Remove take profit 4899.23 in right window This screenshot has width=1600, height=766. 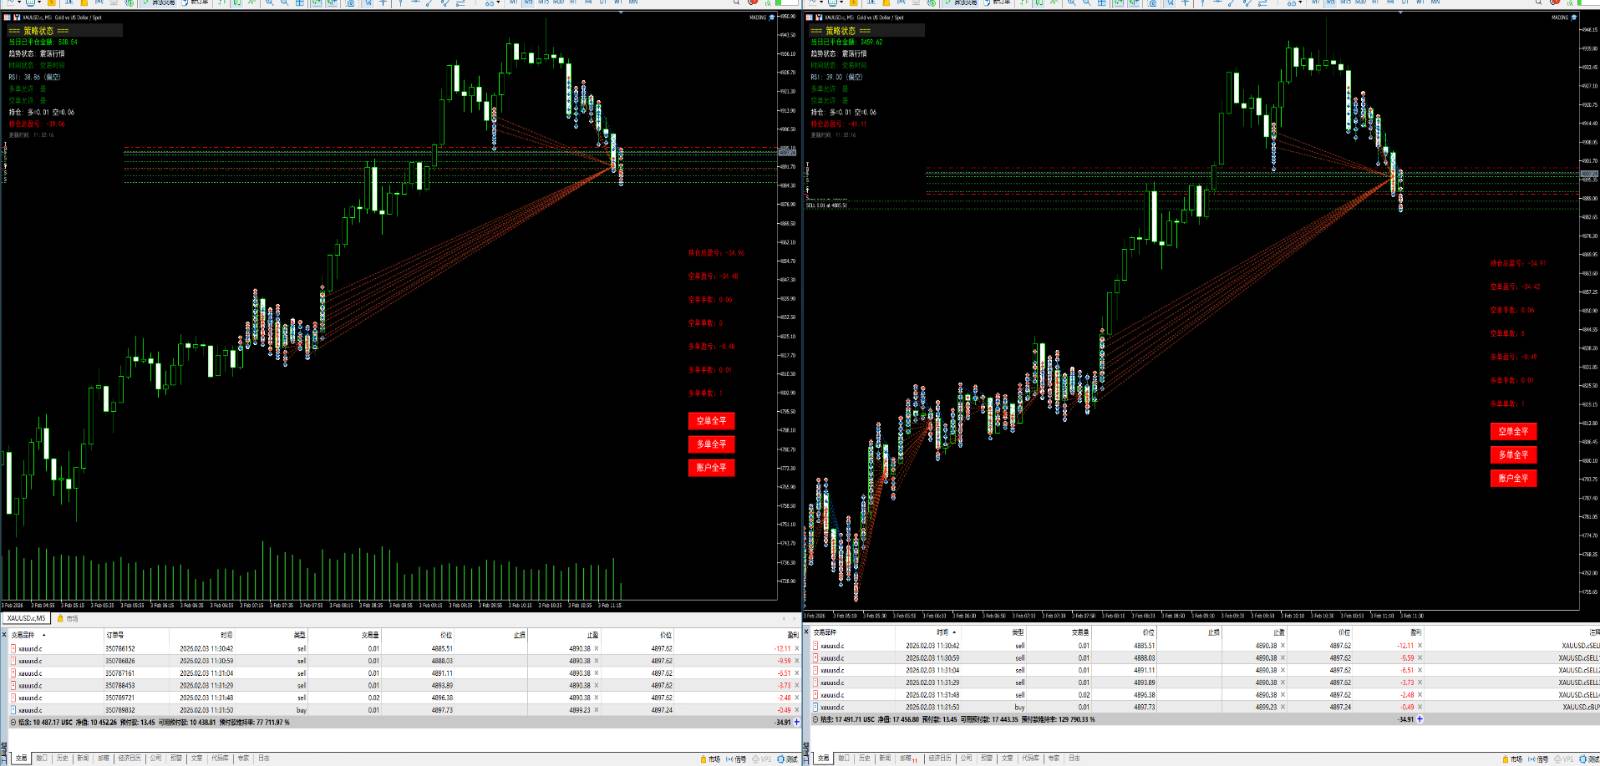(x=1283, y=706)
